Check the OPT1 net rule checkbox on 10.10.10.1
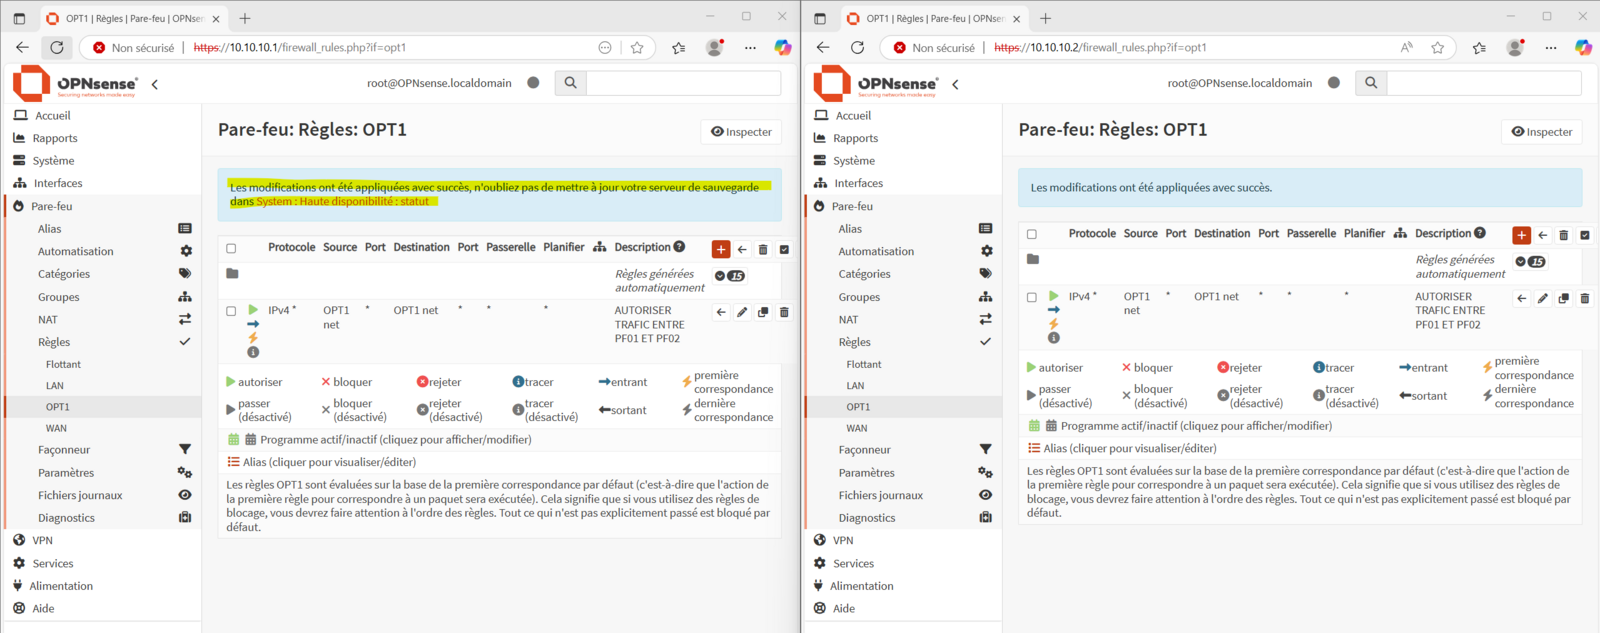Viewport: 1600px width, 633px height. pyautogui.click(x=231, y=311)
